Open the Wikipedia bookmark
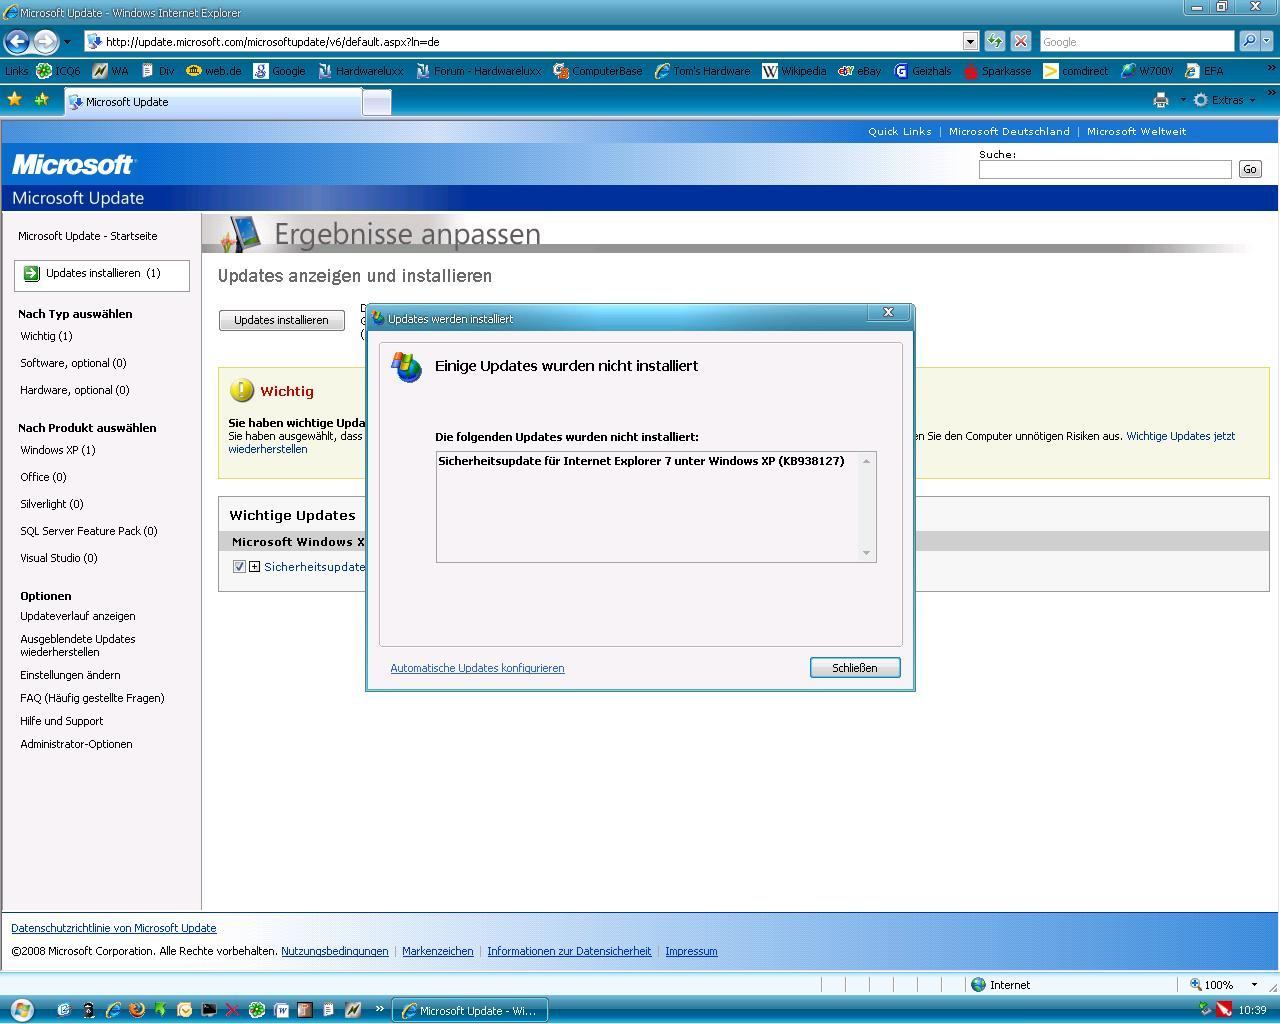 pos(794,71)
